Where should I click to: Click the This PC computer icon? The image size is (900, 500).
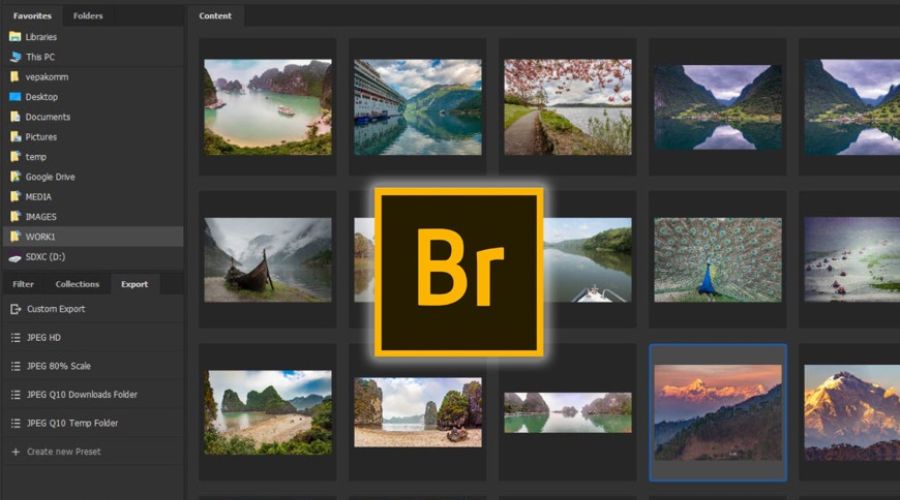click(x=15, y=57)
